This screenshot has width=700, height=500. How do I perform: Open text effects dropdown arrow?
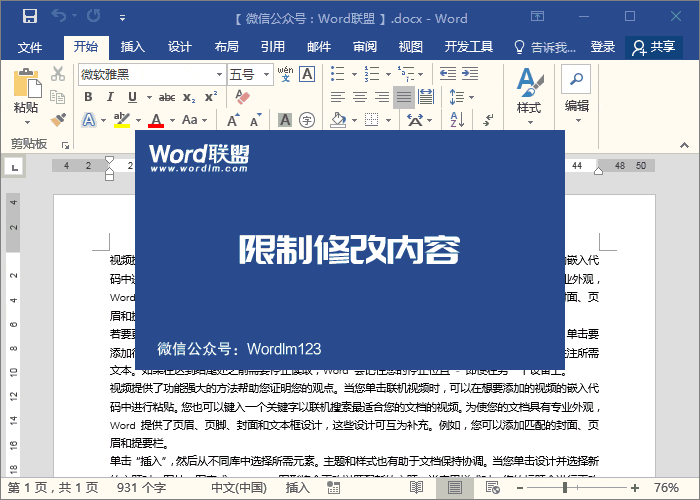pyautogui.click(x=104, y=121)
